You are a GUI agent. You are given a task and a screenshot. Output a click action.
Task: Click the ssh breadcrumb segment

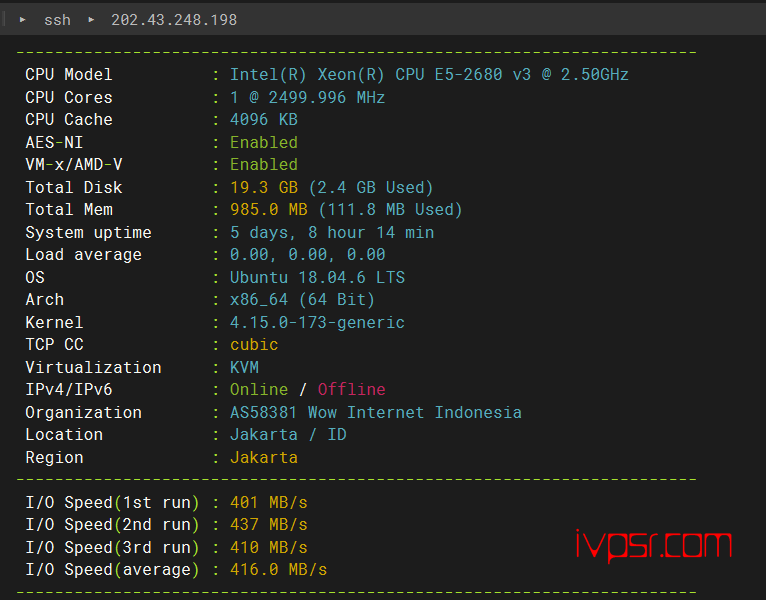(57, 20)
